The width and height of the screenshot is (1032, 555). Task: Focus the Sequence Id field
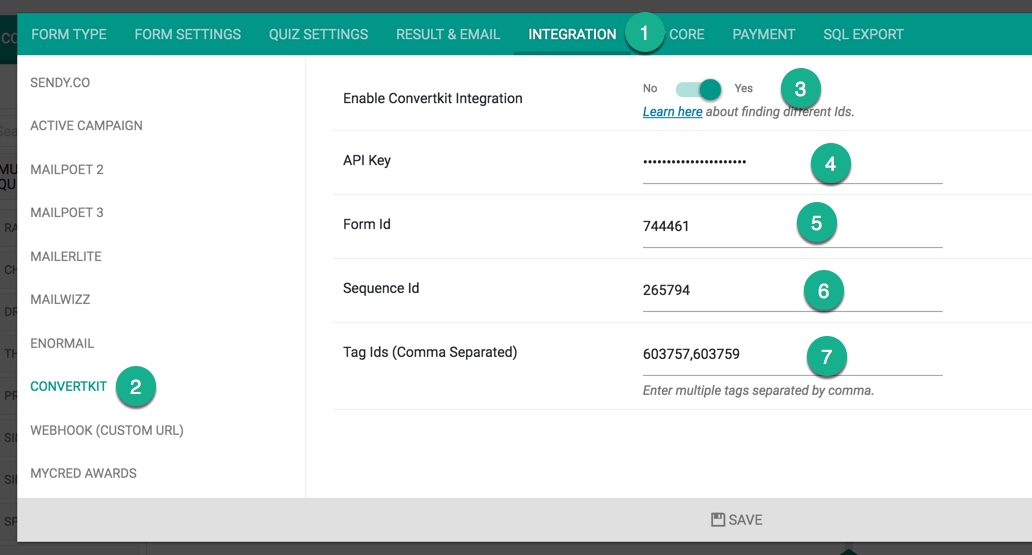tap(792, 291)
